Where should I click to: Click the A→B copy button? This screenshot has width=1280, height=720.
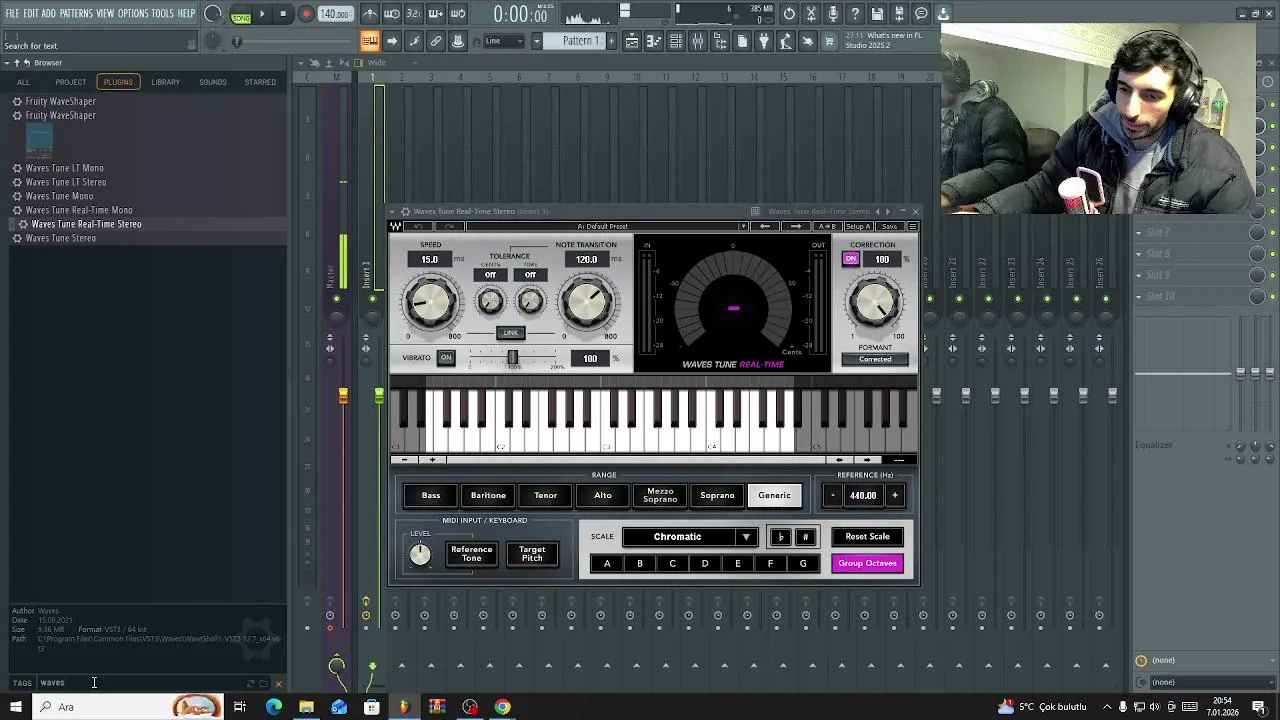point(826,226)
